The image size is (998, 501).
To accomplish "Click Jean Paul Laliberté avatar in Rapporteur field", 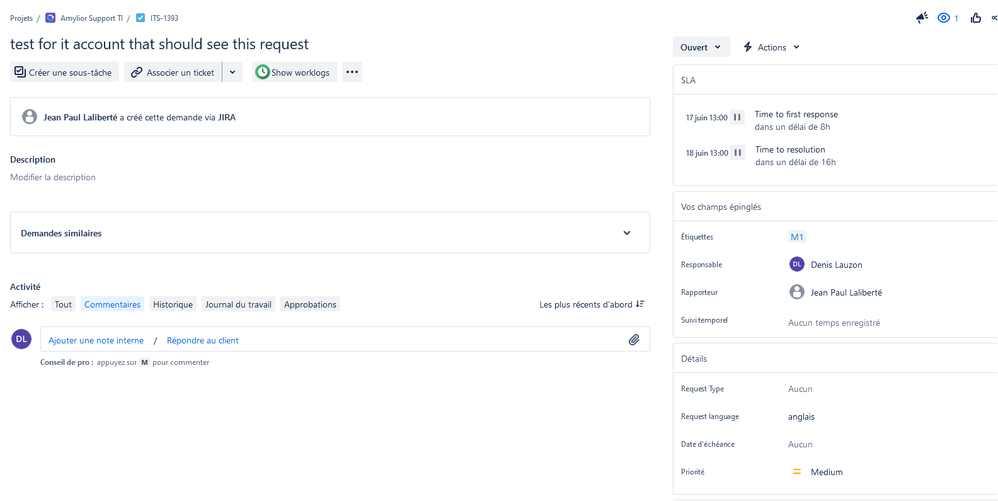I will tap(796, 292).
